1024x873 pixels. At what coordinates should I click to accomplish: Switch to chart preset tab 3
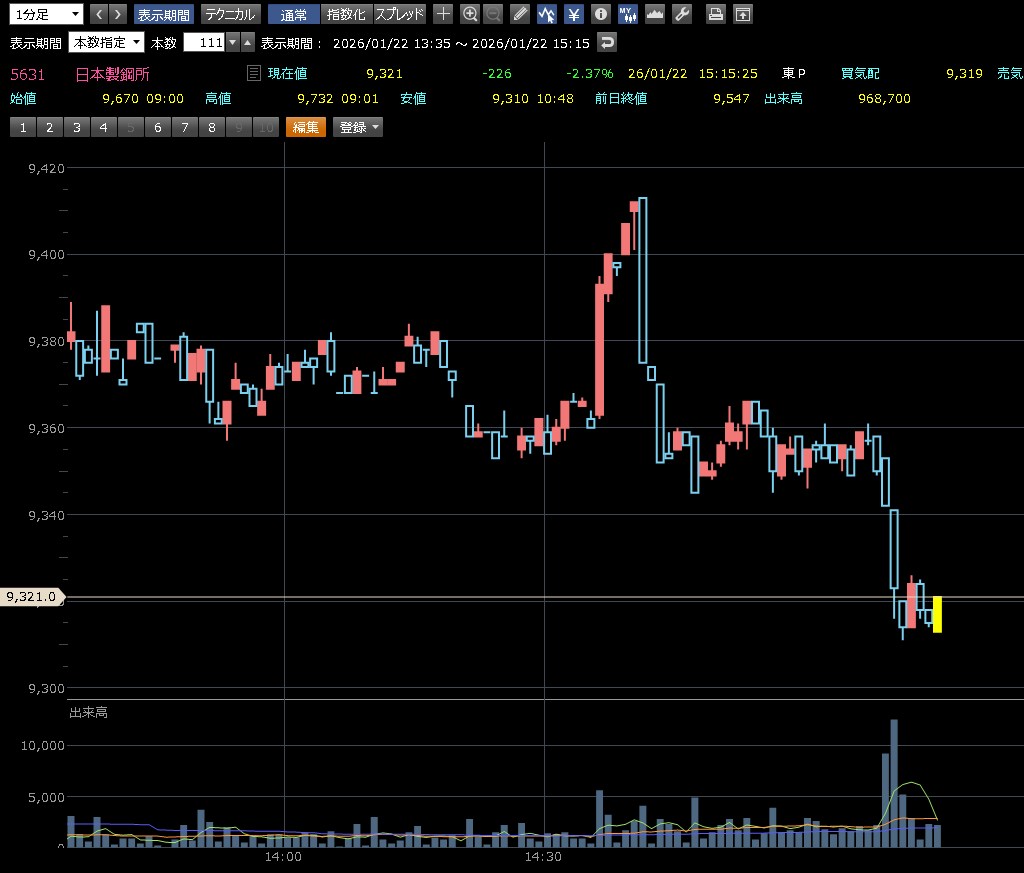[76, 127]
